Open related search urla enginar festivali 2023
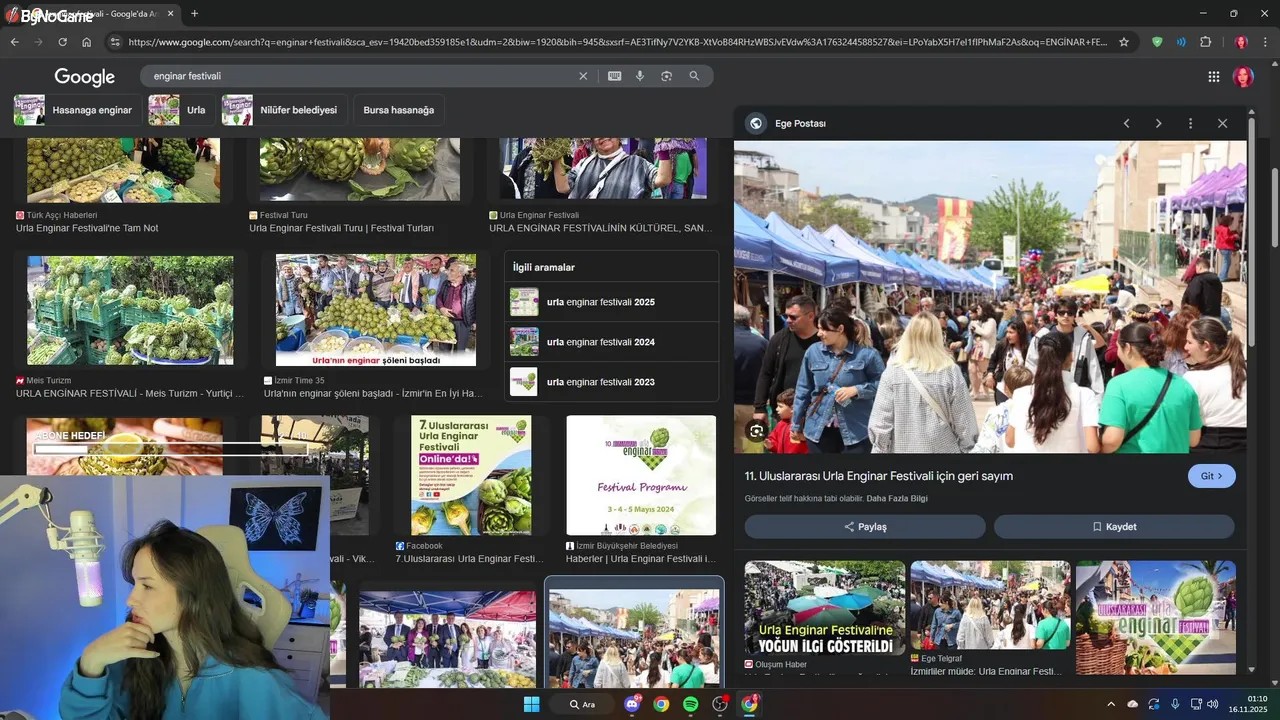The width and height of the screenshot is (1280, 720). tap(611, 382)
